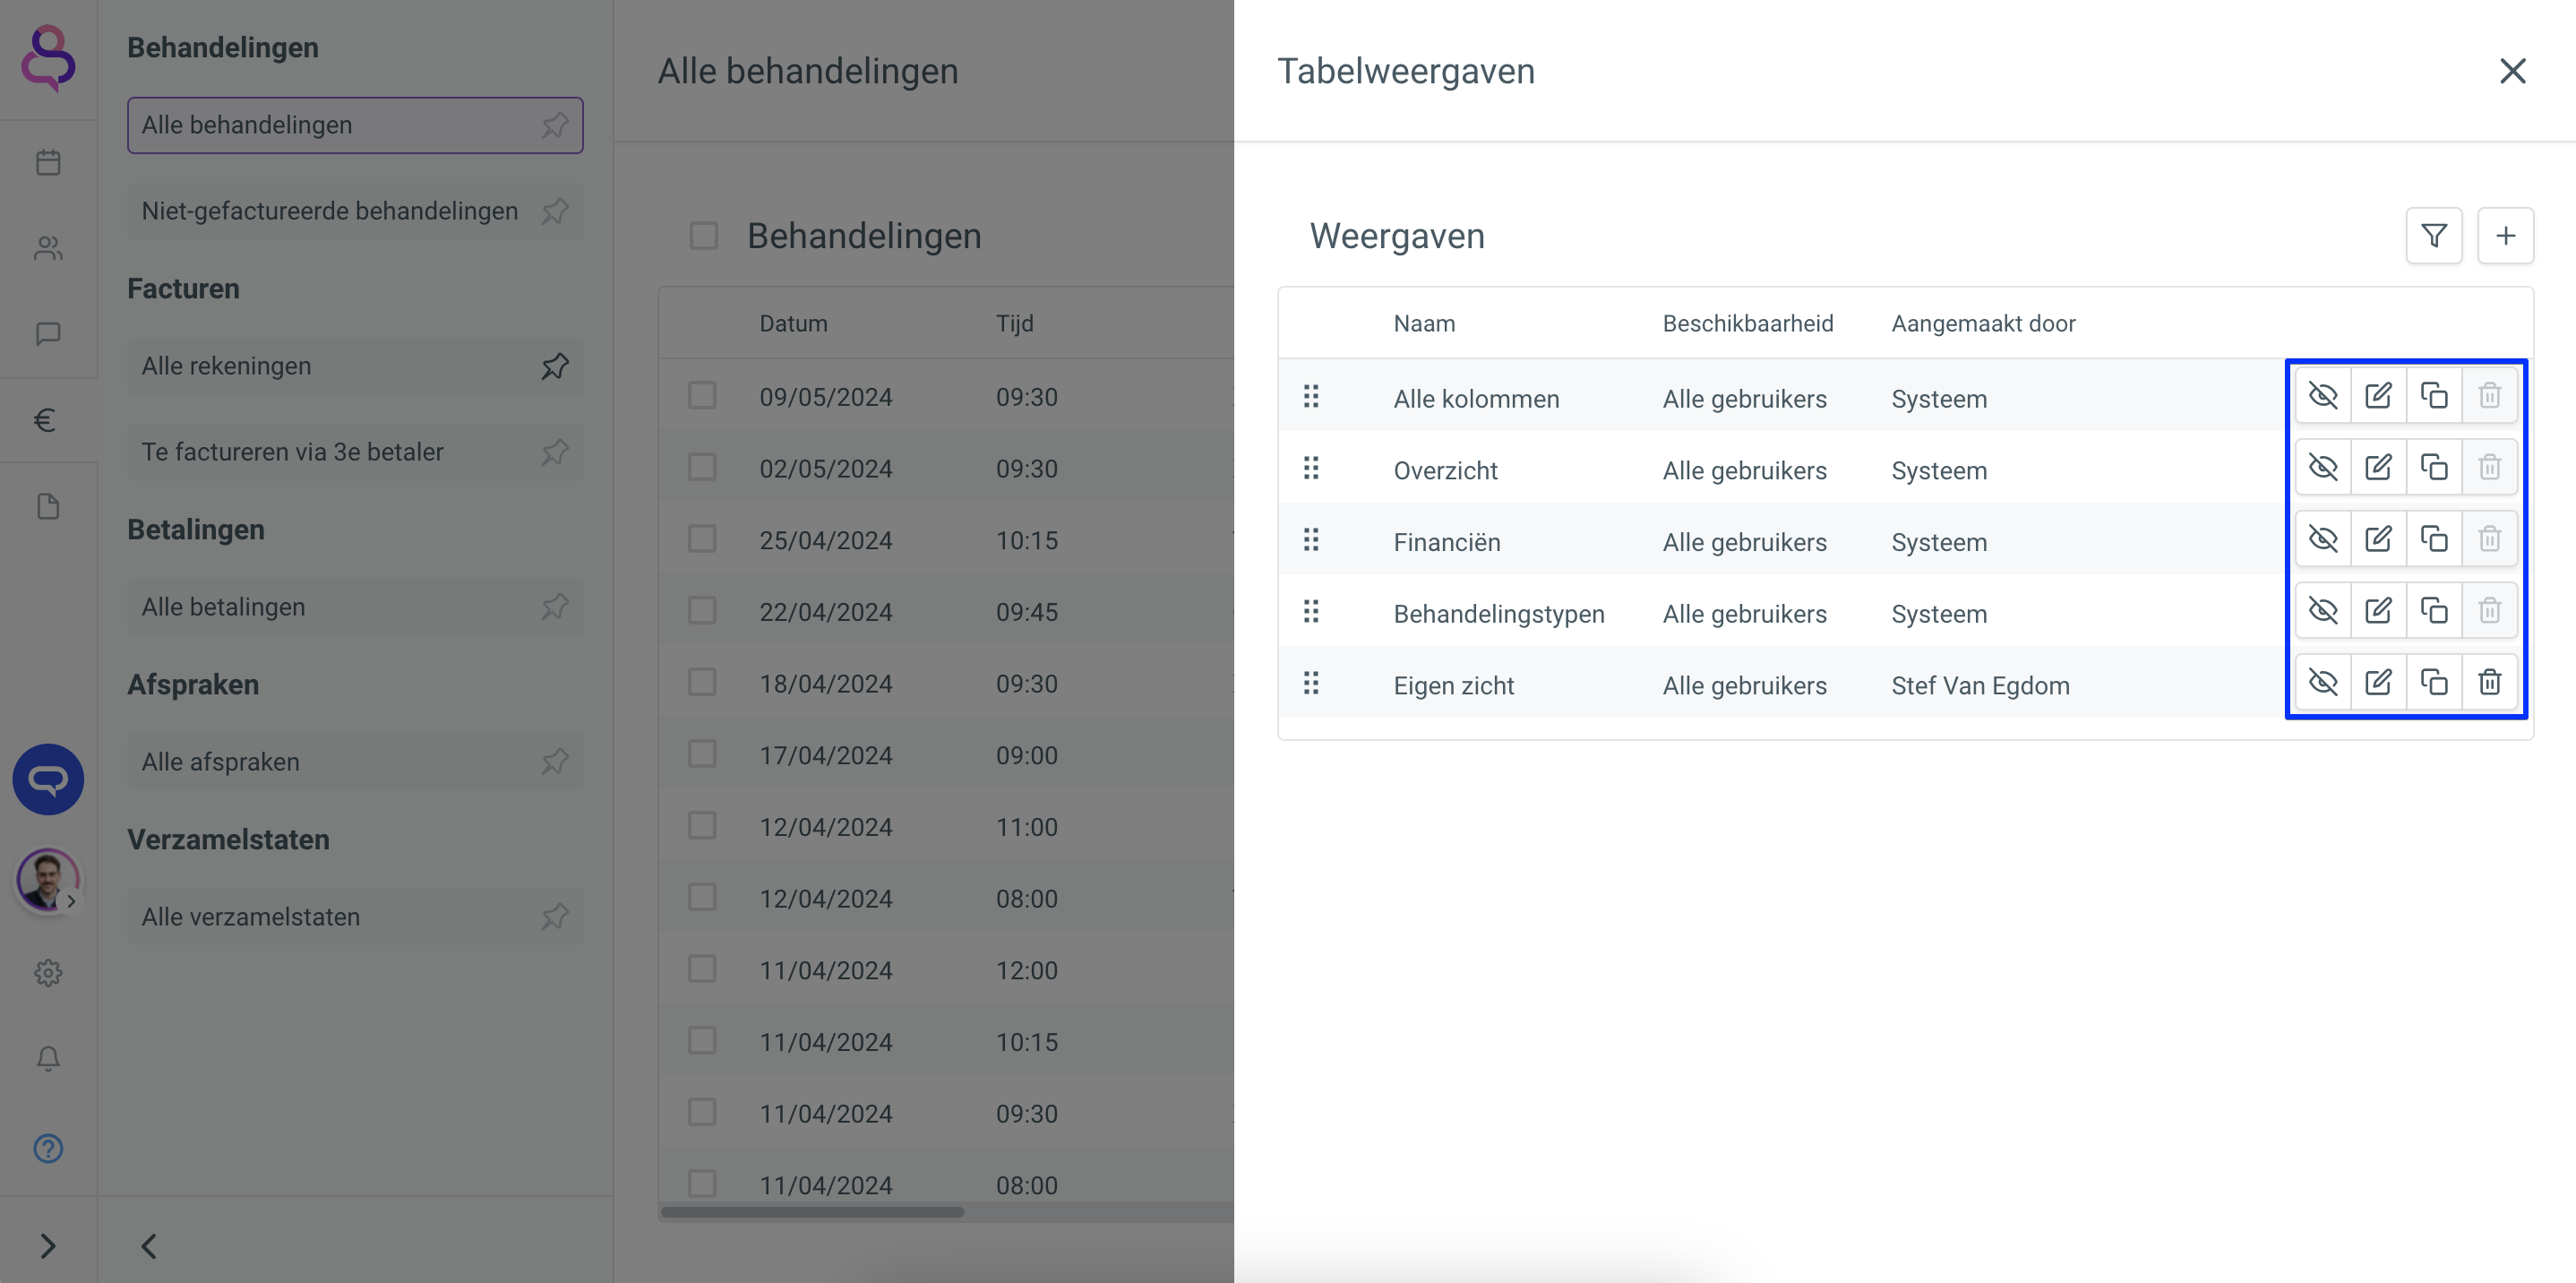Check the 18/04/2024 treatment row

pyautogui.click(x=702, y=683)
